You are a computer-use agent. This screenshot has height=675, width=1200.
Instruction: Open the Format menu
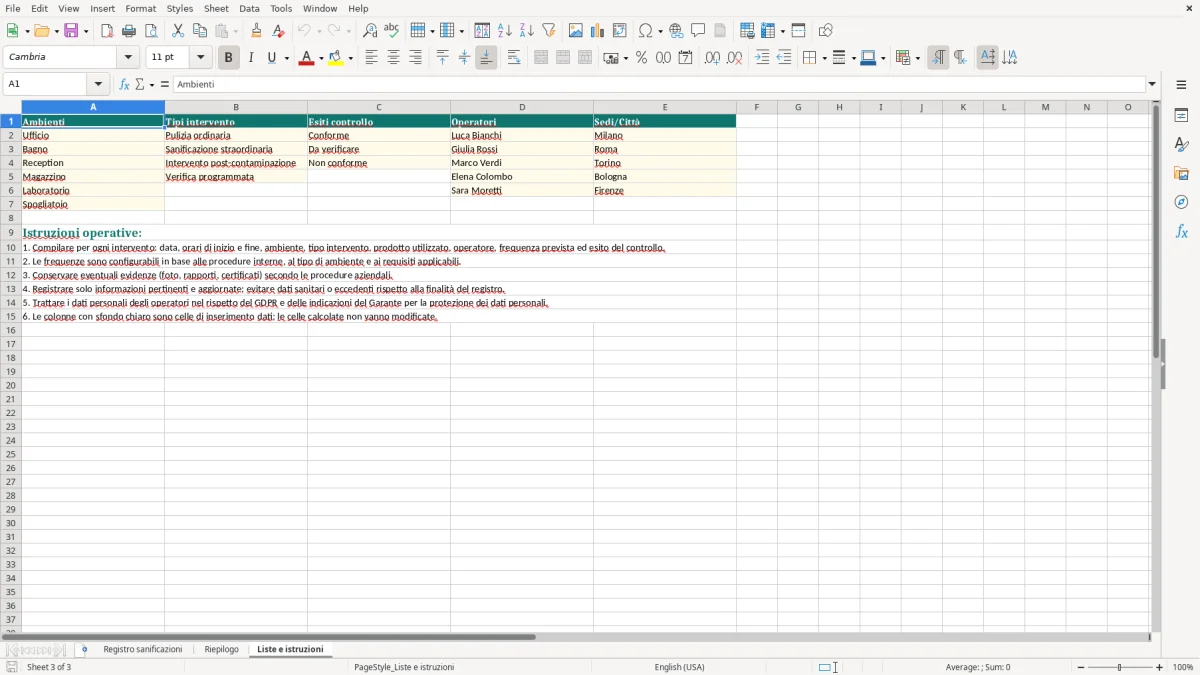point(140,8)
